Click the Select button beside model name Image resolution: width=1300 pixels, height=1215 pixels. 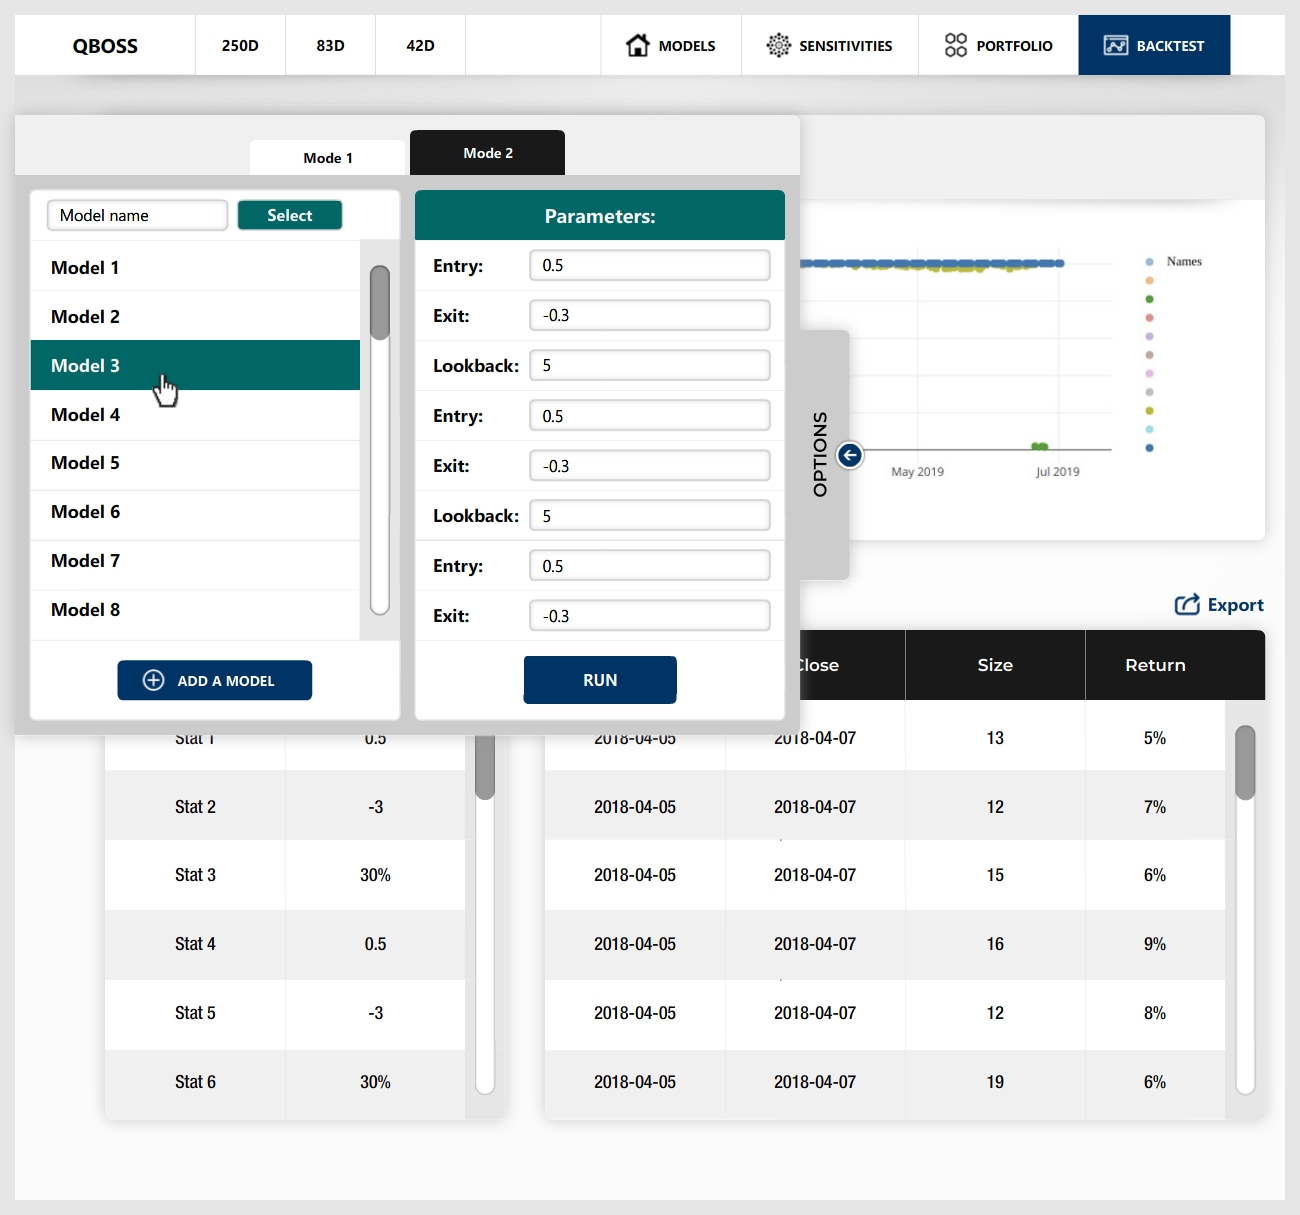pos(290,215)
